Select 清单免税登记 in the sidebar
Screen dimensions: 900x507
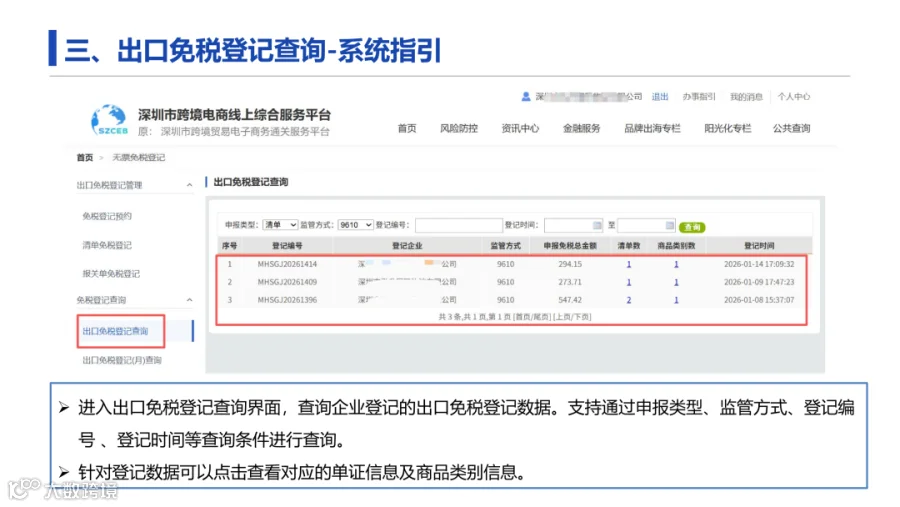(x=107, y=245)
